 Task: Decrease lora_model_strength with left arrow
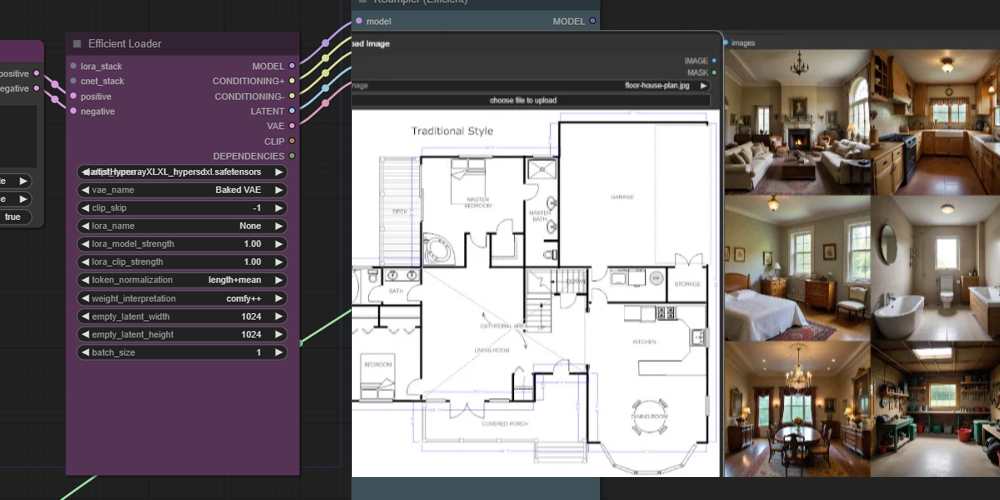click(85, 244)
